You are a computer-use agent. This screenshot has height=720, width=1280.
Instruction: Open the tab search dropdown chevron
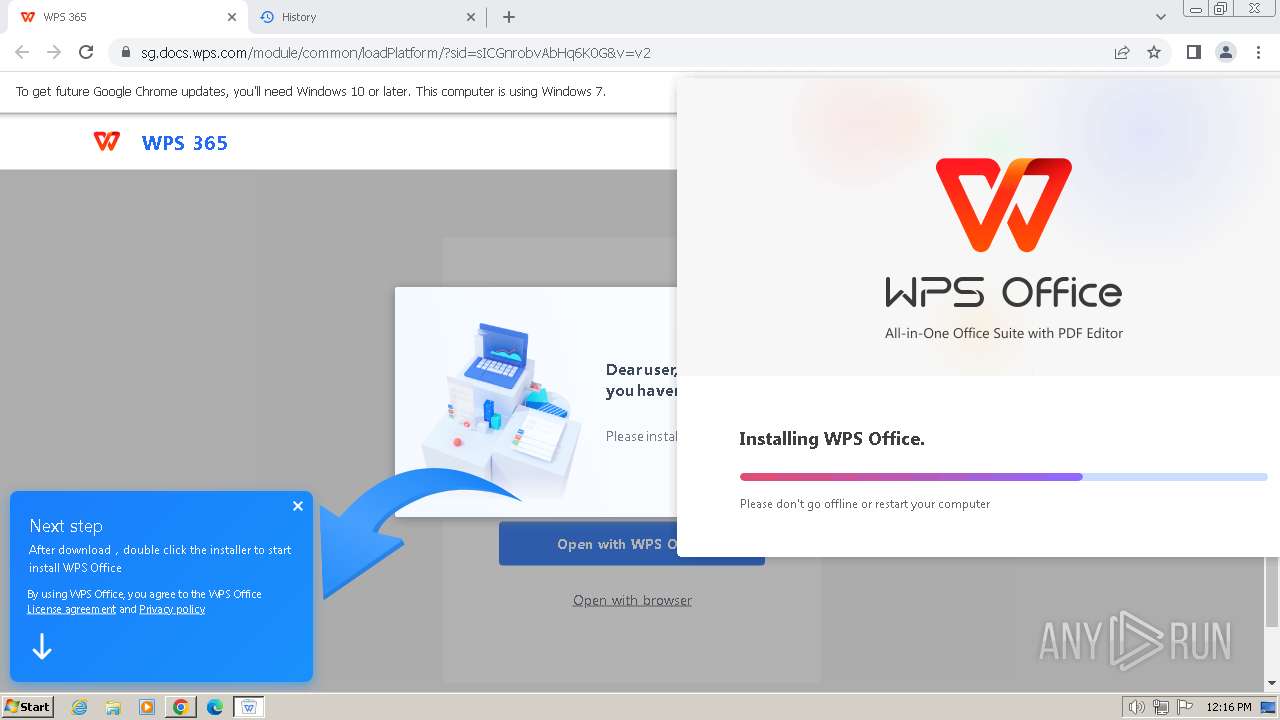coord(1161,17)
